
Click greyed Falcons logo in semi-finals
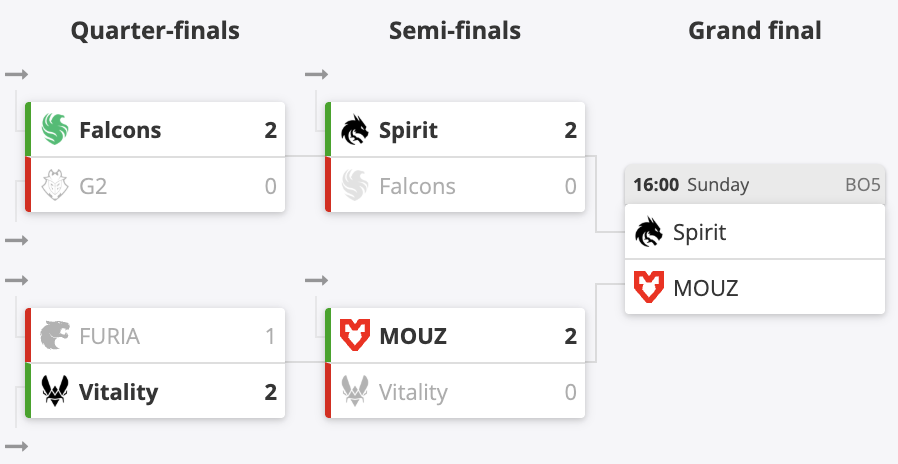(x=355, y=186)
